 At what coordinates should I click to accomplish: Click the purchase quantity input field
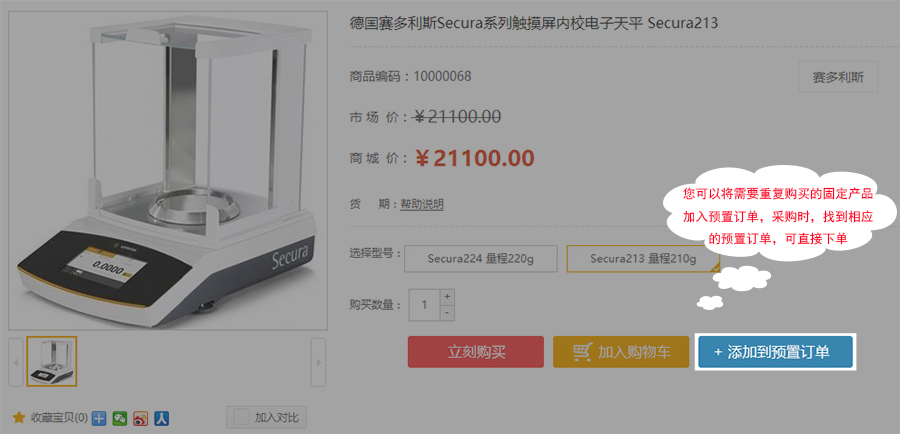[x=425, y=305]
